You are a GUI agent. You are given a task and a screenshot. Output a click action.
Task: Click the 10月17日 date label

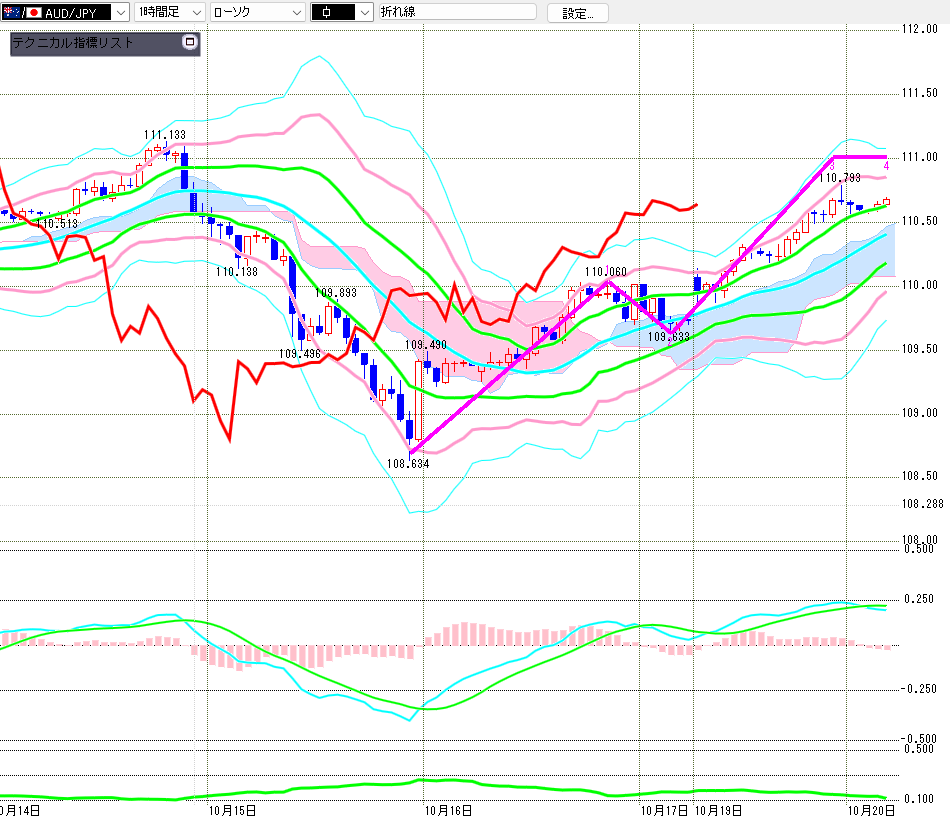(665, 811)
